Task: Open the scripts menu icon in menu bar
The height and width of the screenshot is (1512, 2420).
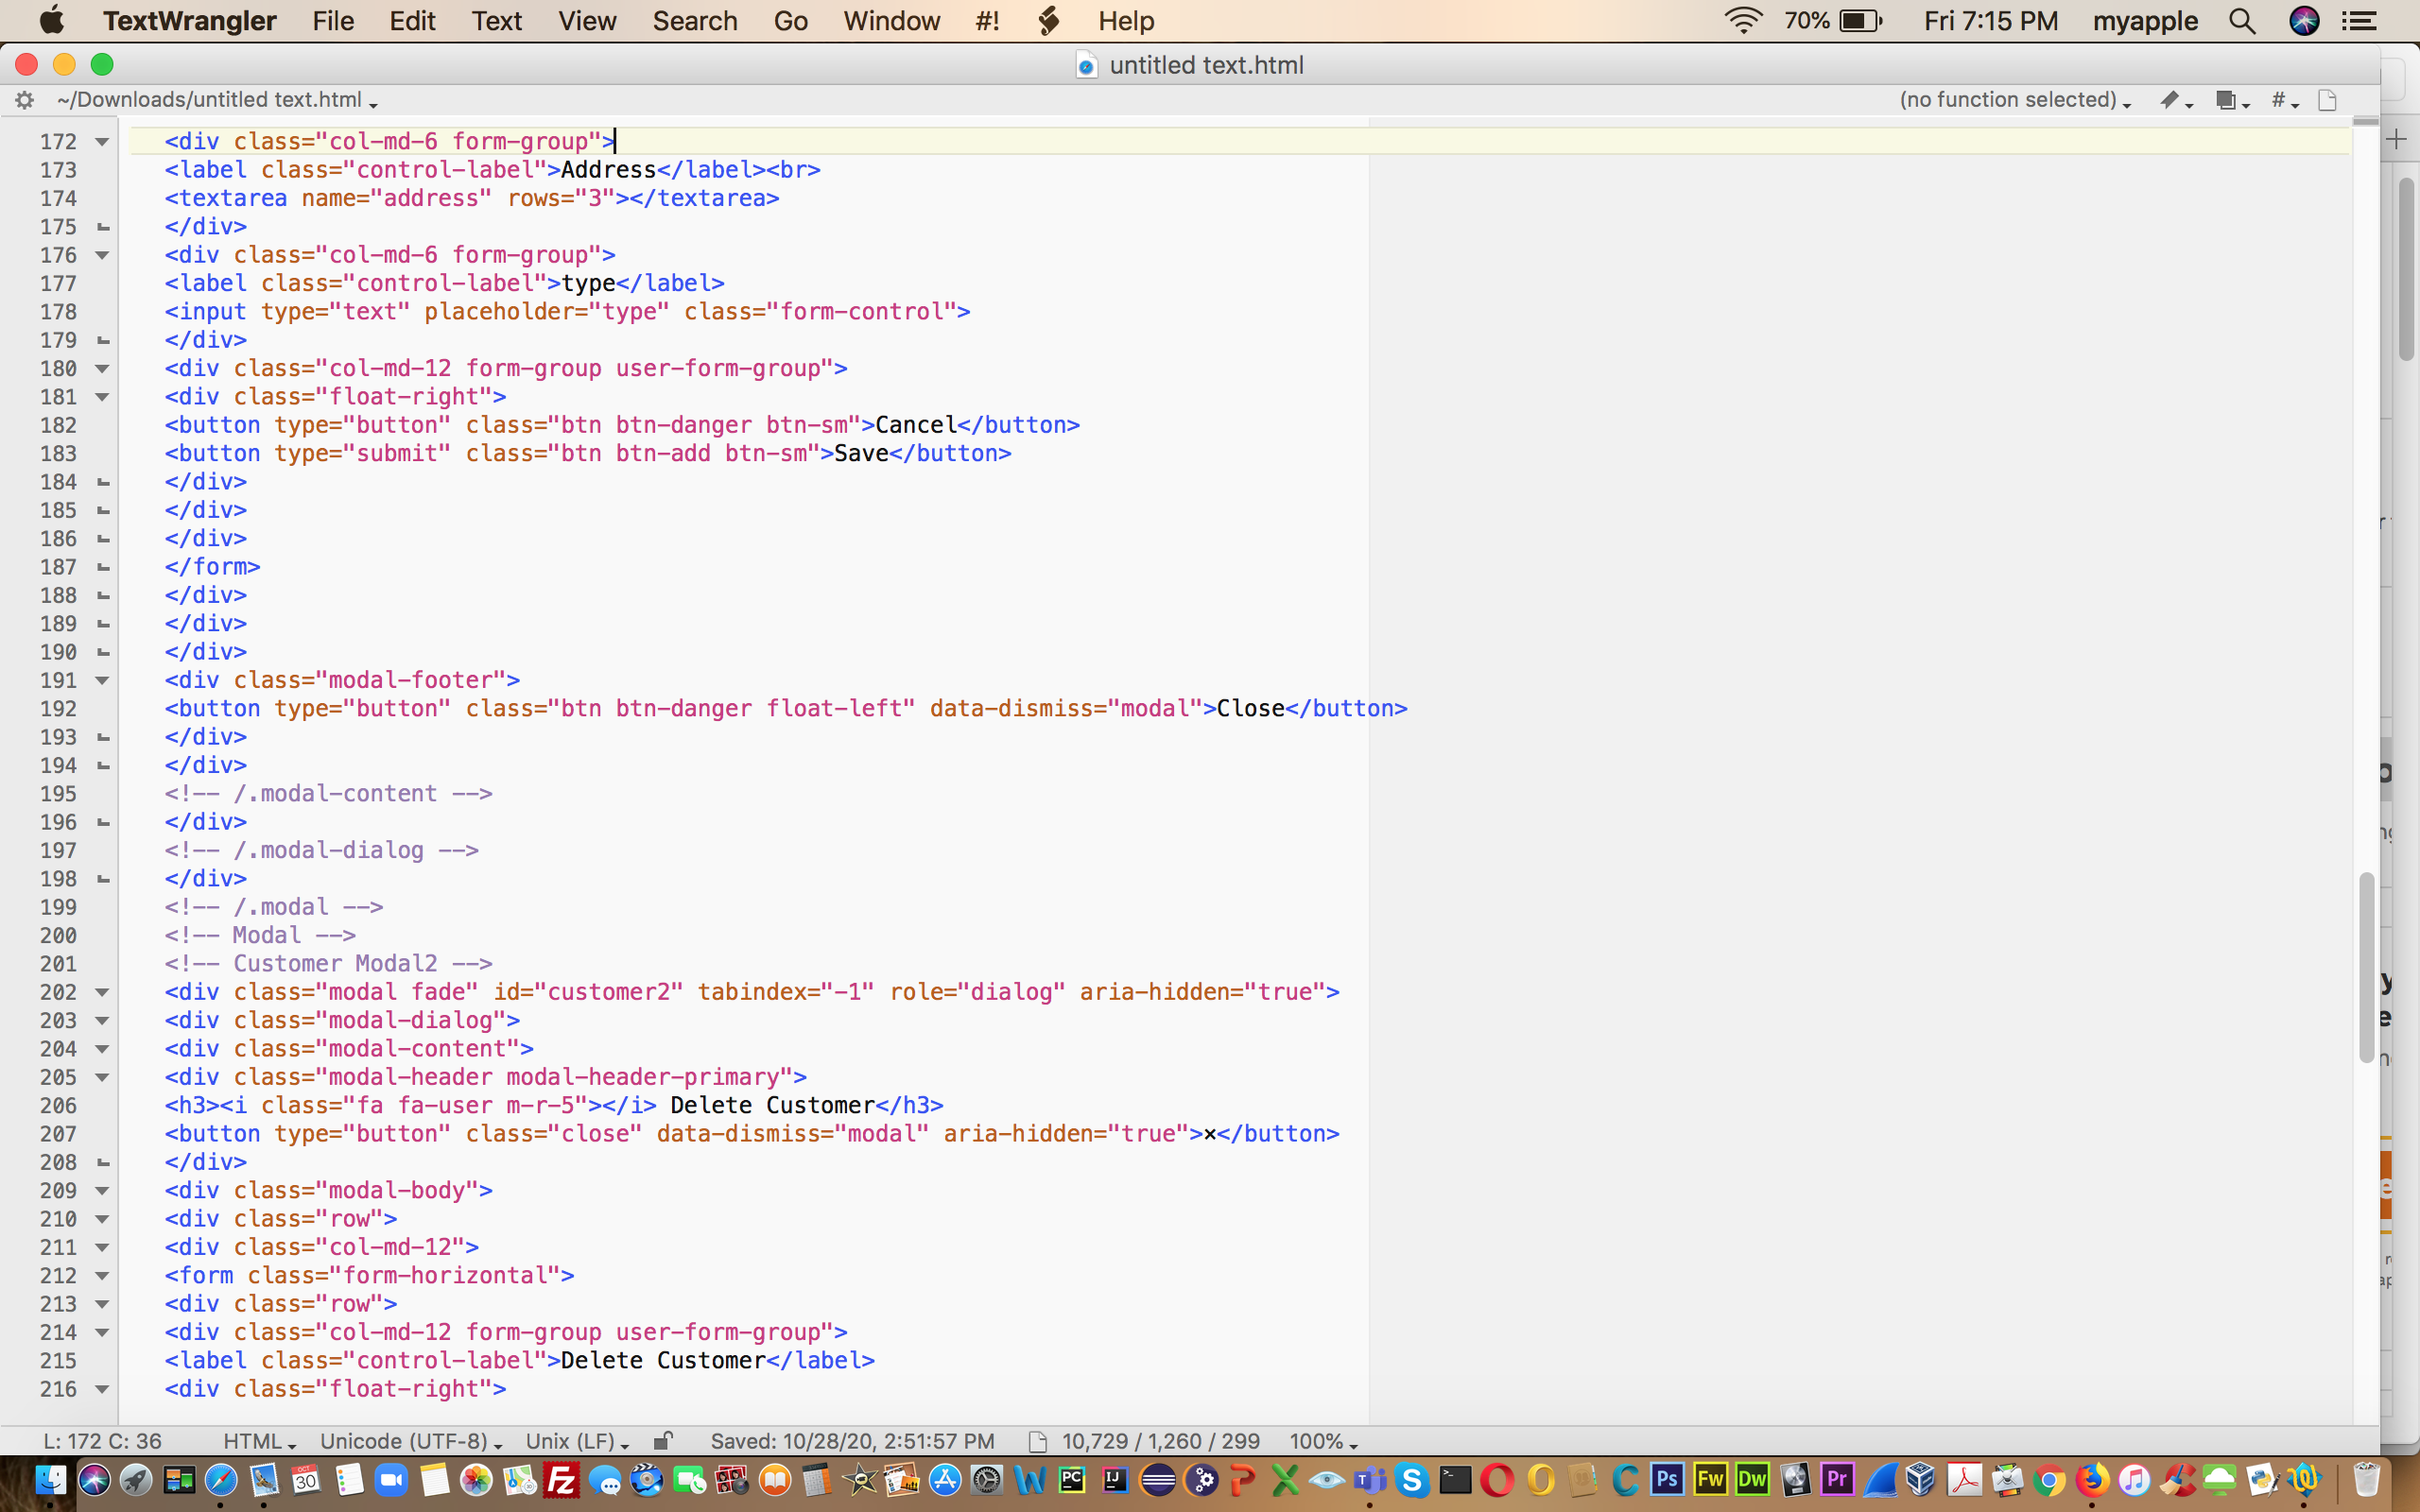Action: point(1048,21)
